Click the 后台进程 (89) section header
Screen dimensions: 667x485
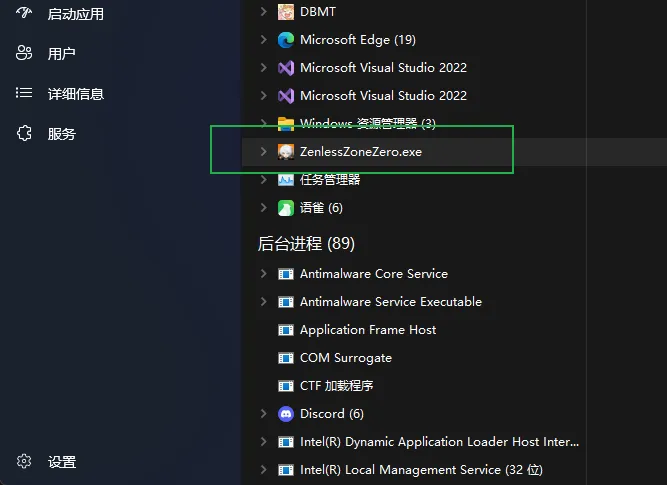[306, 244]
